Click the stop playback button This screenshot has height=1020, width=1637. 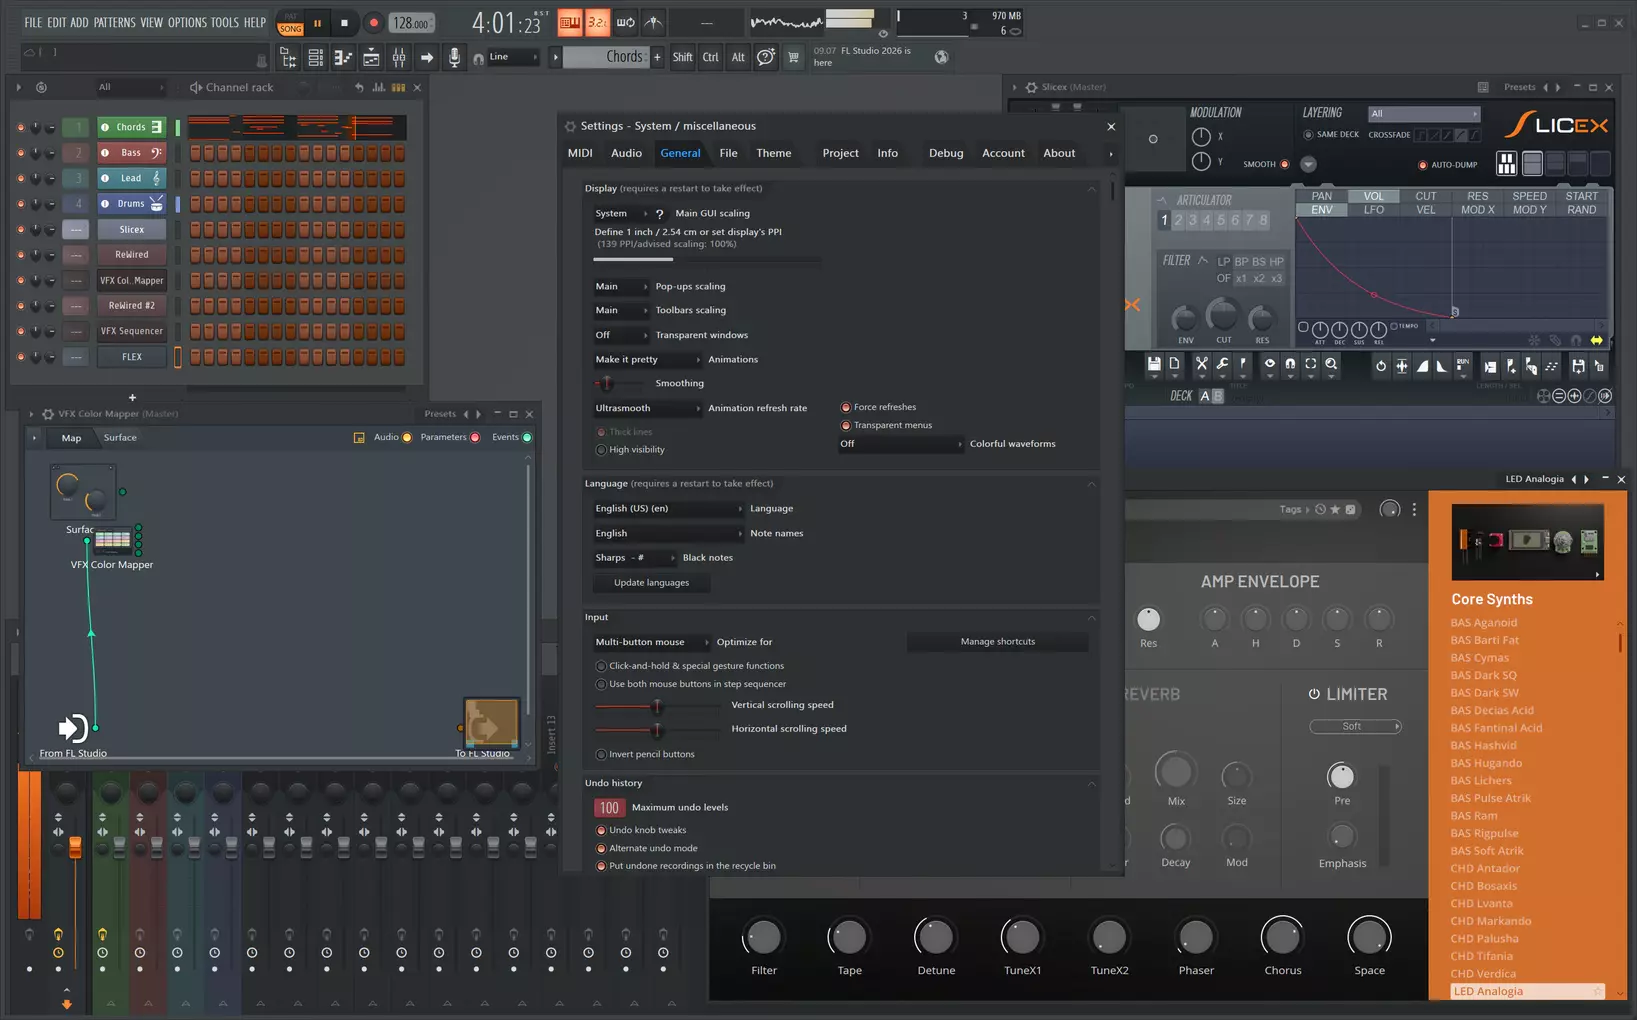coord(344,23)
